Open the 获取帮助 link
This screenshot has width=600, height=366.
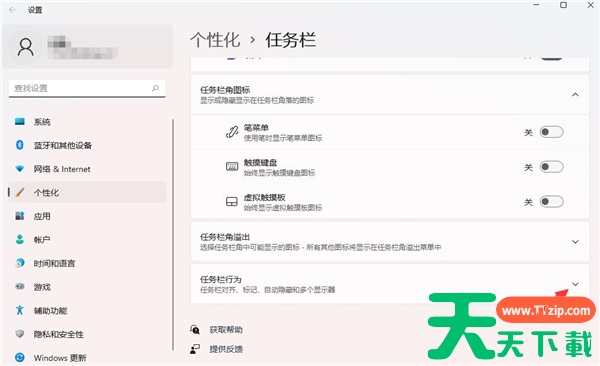[226, 330]
